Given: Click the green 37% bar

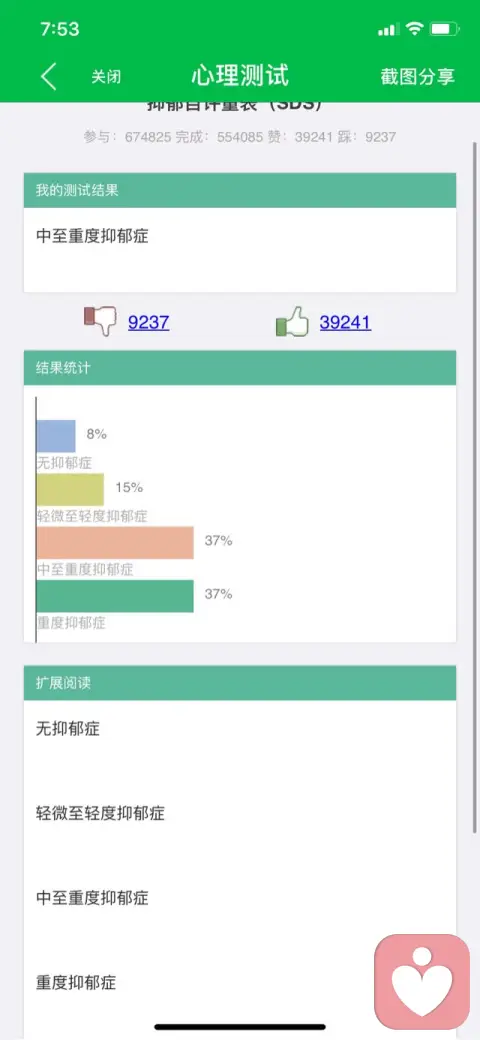Looking at the screenshot, I should 115,596.
